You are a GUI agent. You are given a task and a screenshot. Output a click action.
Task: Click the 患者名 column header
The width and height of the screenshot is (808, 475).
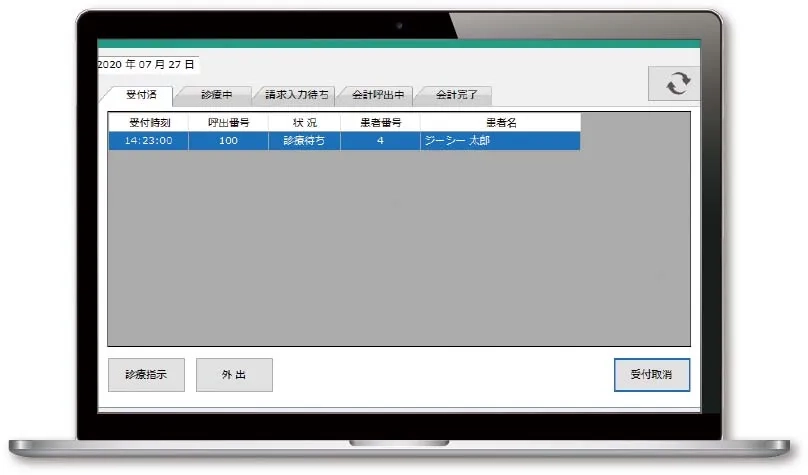500,122
